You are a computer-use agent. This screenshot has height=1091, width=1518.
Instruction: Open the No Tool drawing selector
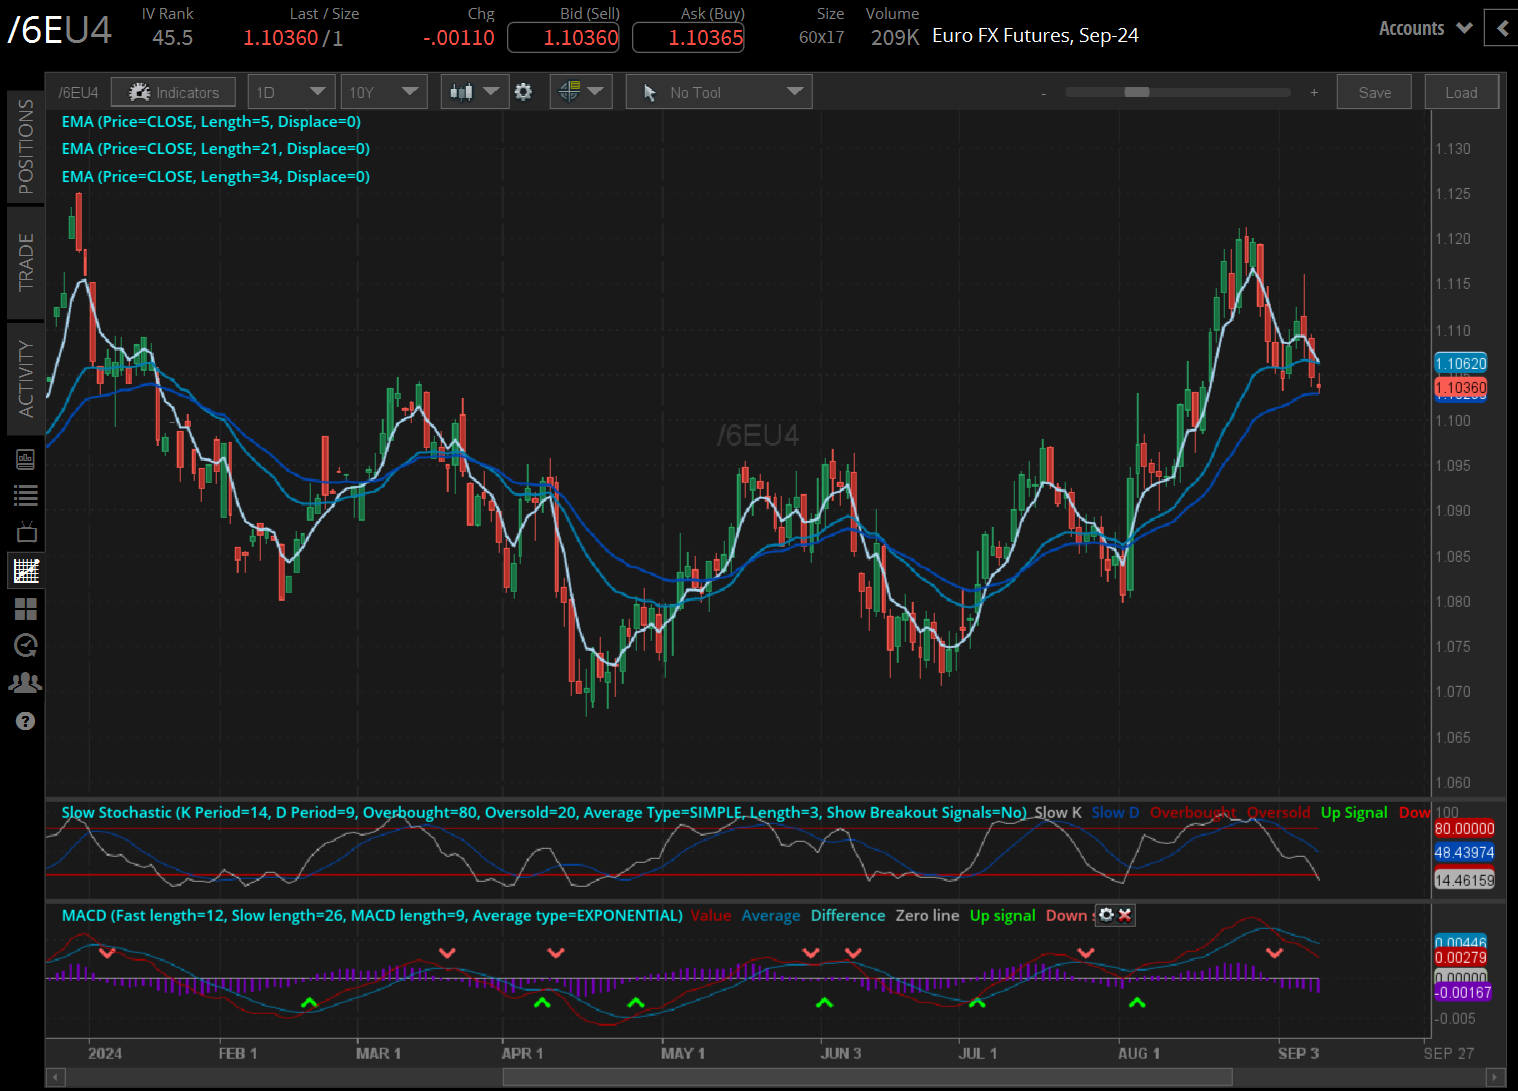tap(719, 92)
